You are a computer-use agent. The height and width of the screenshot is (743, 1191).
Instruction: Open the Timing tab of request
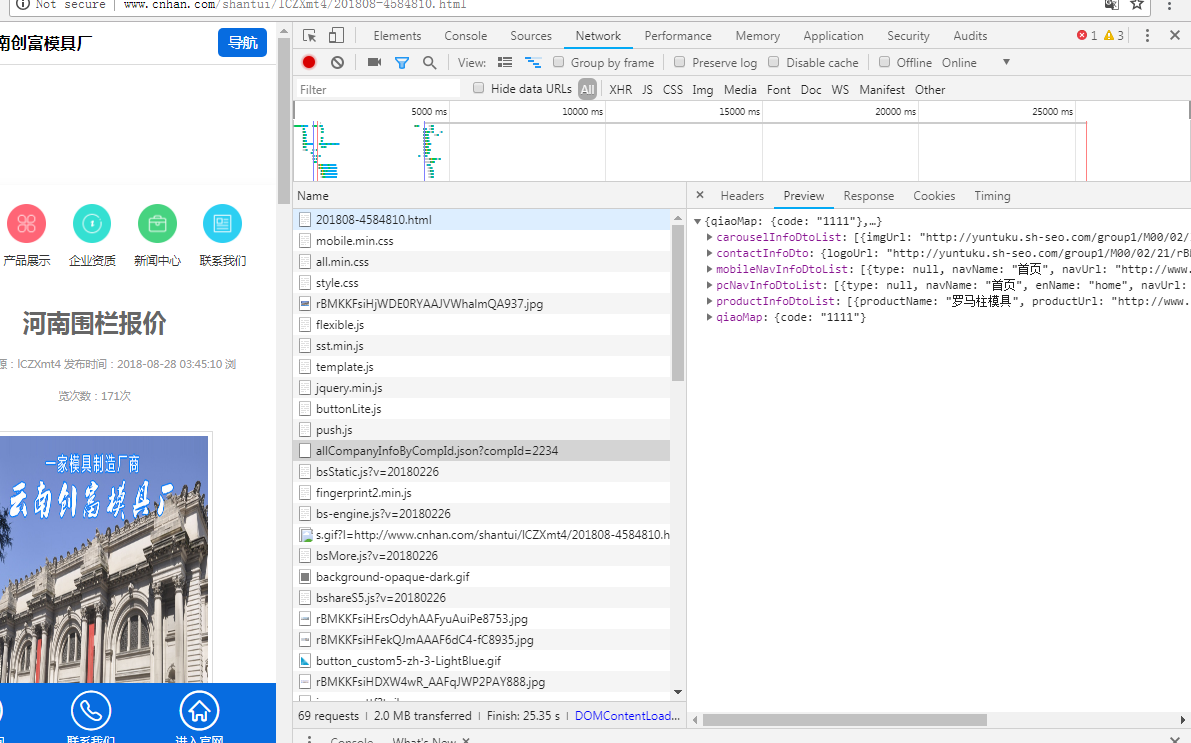(992, 196)
